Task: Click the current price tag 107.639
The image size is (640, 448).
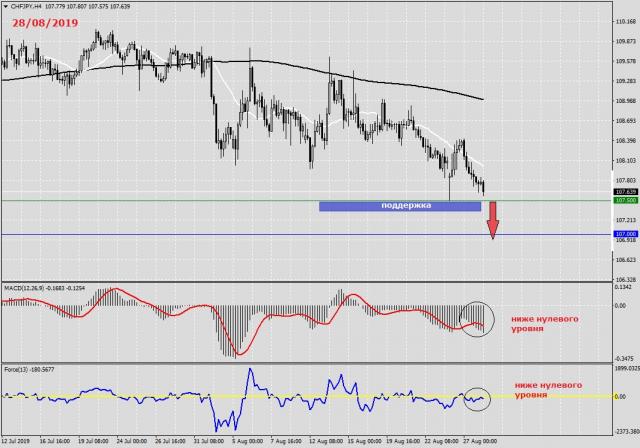Action: (626, 191)
